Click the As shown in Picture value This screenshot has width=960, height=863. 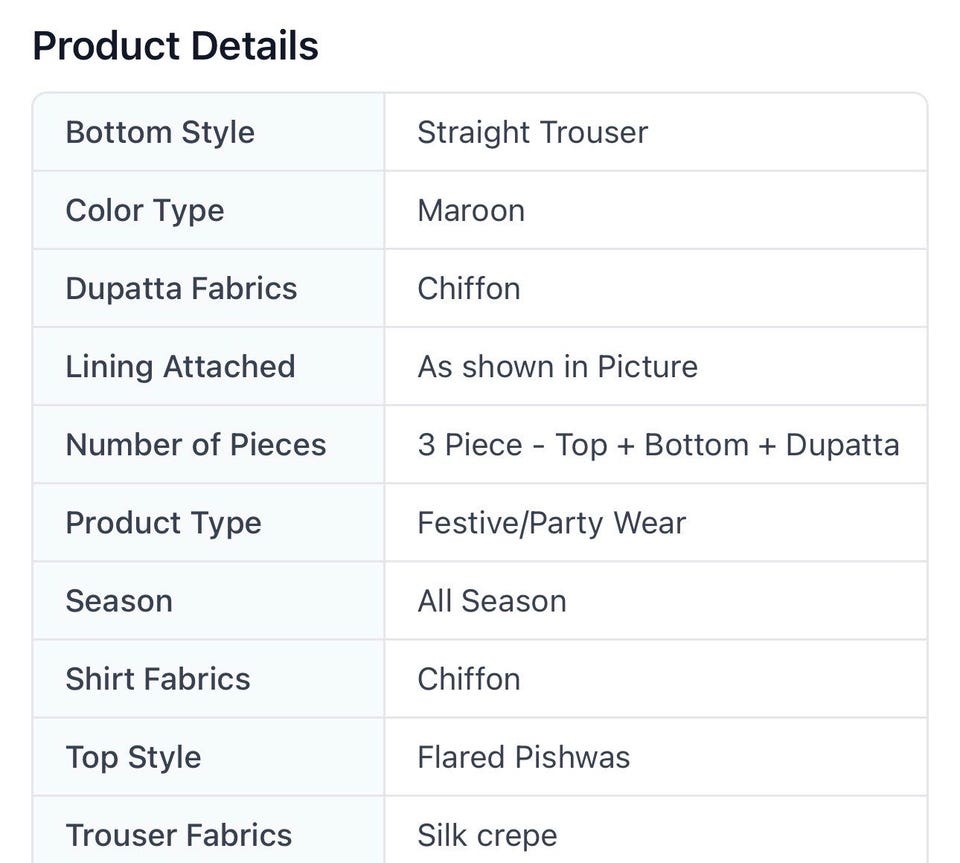click(x=558, y=367)
